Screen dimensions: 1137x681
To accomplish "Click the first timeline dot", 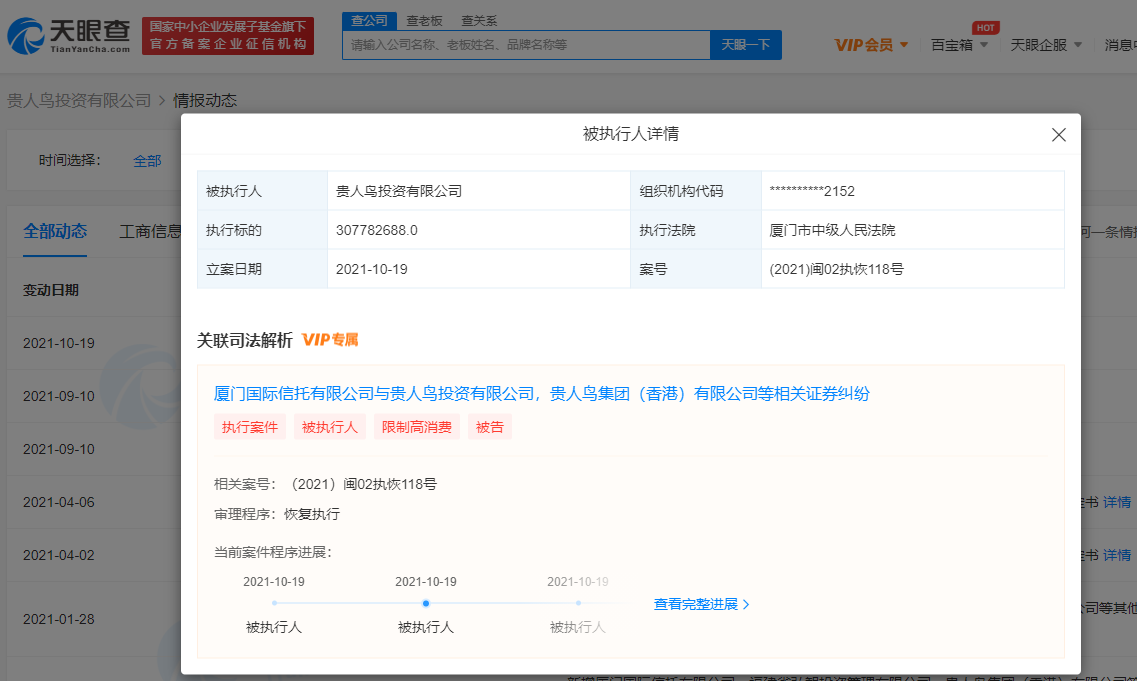I will click(274, 603).
